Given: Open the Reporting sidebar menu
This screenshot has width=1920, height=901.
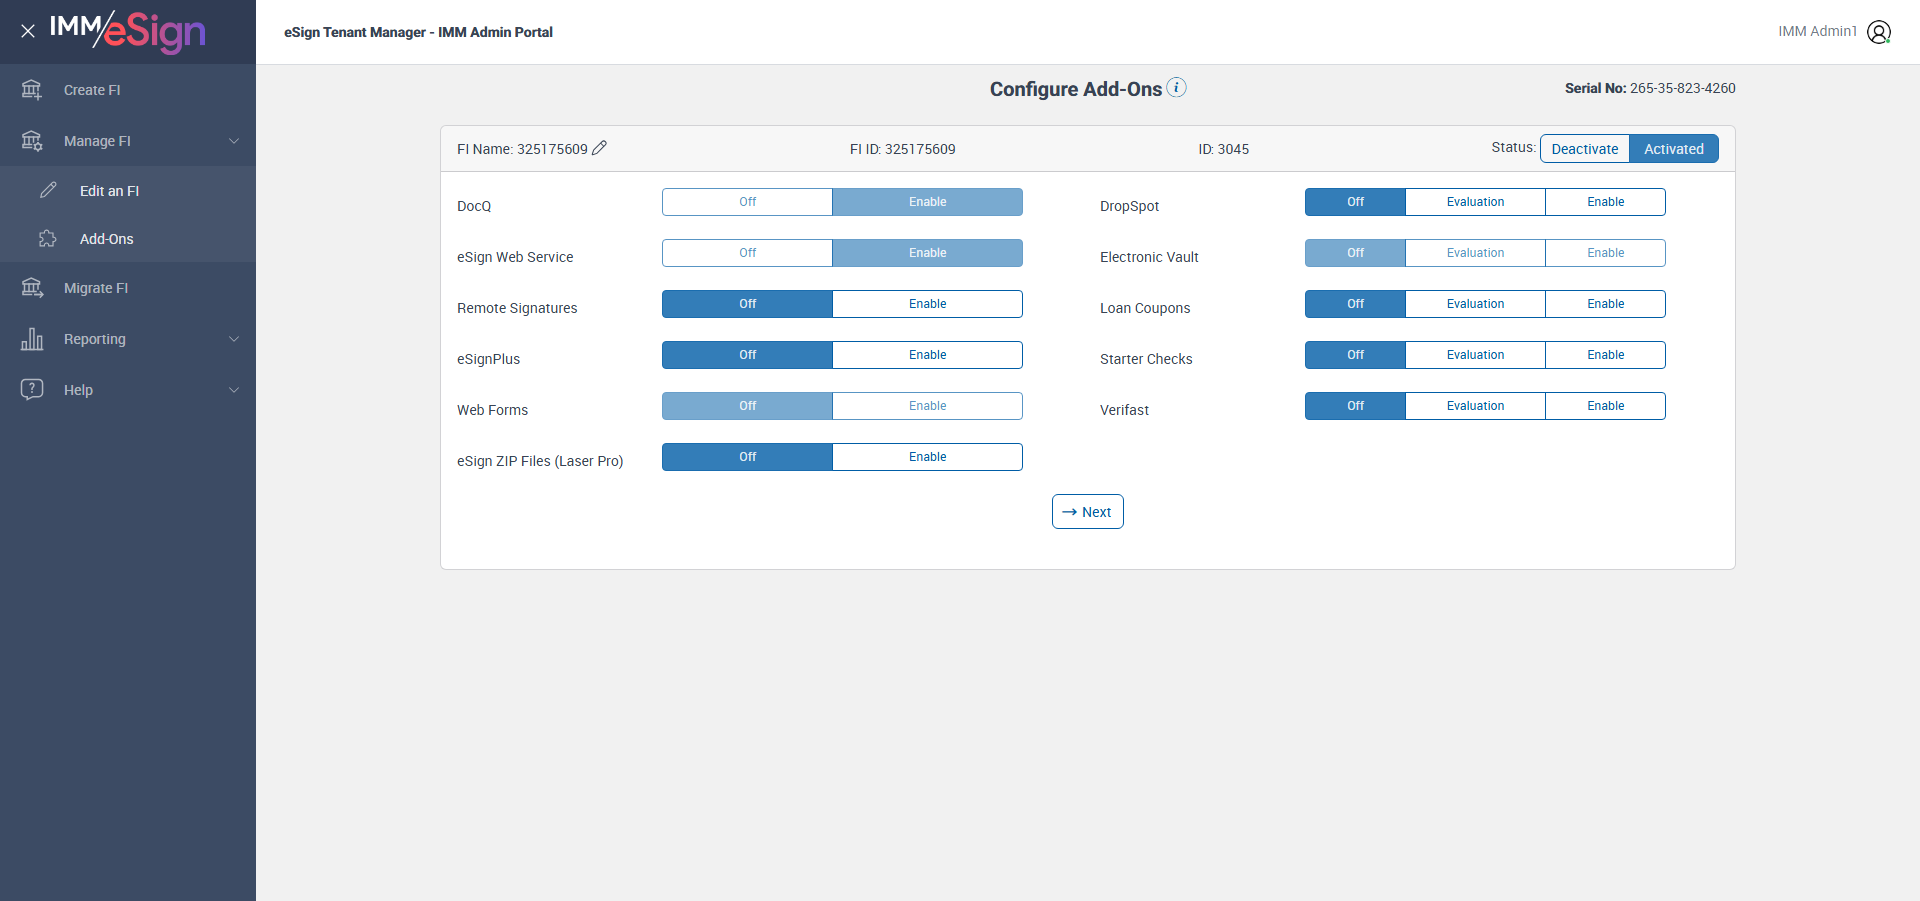Looking at the screenshot, I should coord(128,339).
